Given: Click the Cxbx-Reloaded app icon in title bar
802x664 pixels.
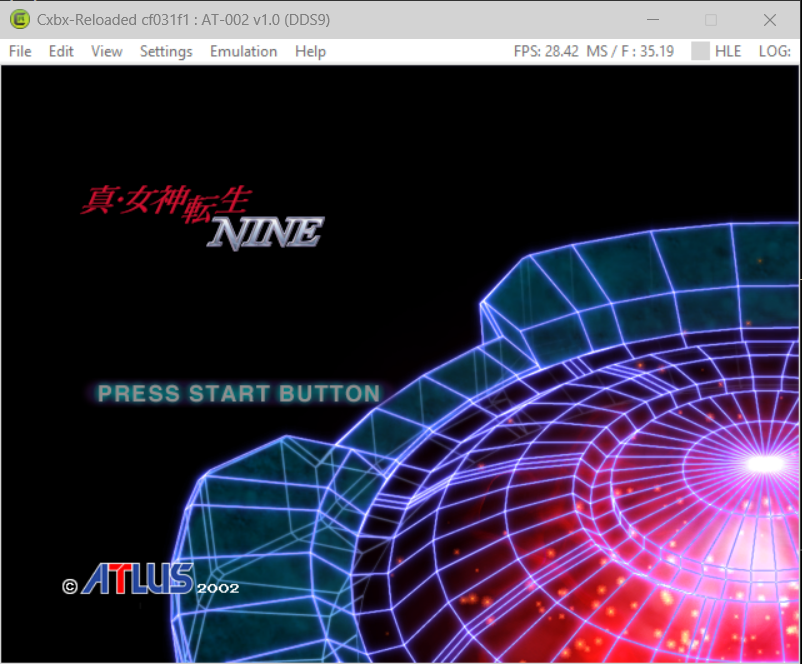Looking at the screenshot, I should coord(19,19).
